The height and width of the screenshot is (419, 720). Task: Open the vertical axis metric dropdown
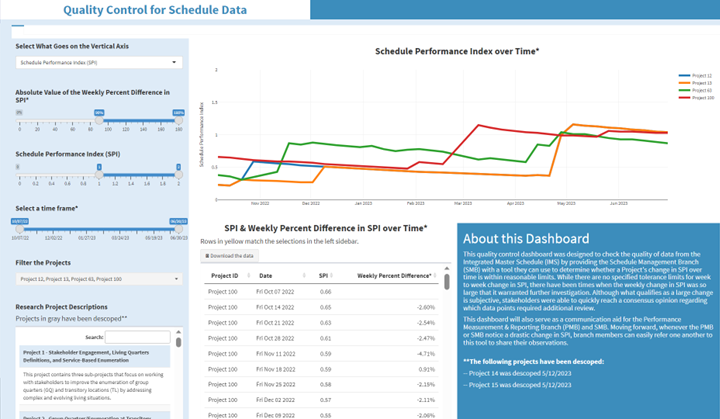coord(98,62)
